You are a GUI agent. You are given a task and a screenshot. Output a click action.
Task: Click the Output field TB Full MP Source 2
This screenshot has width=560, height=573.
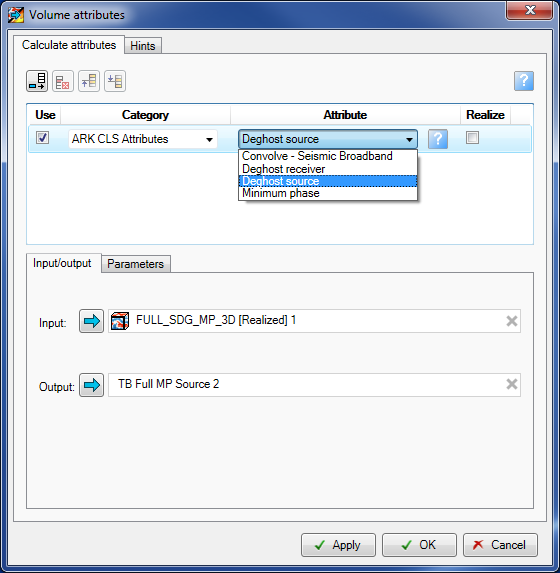tap(314, 385)
